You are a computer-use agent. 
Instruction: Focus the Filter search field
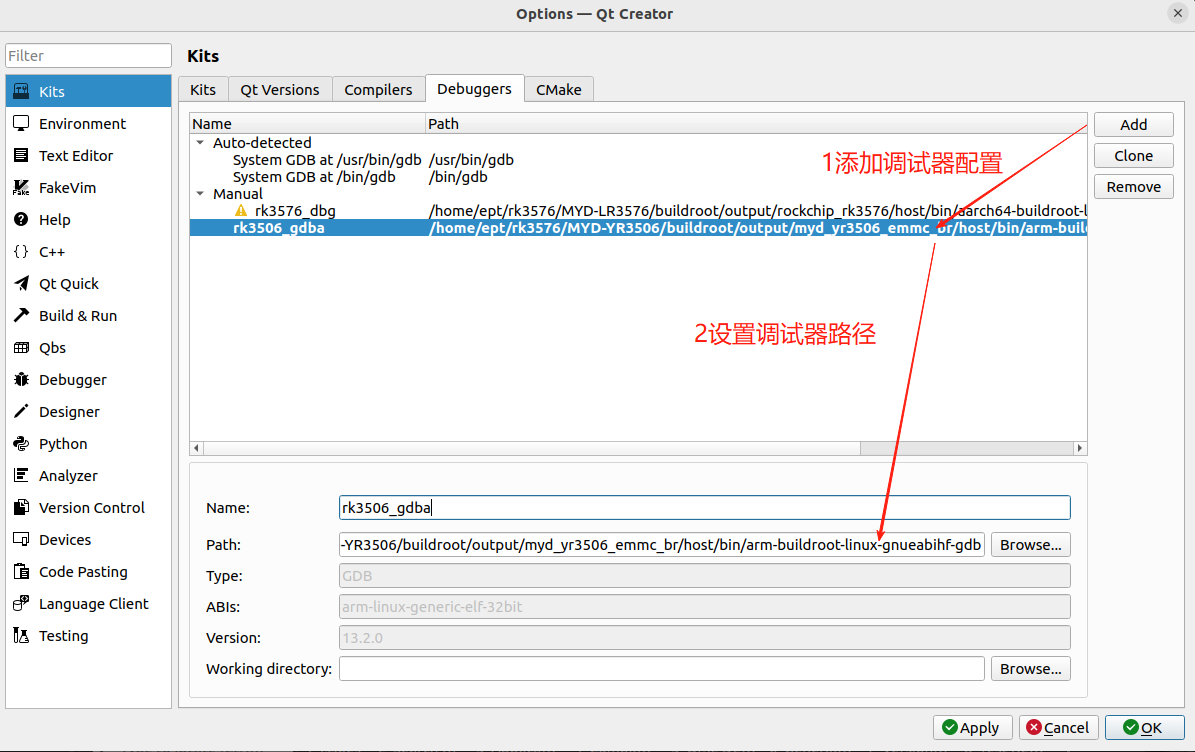point(88,56)
